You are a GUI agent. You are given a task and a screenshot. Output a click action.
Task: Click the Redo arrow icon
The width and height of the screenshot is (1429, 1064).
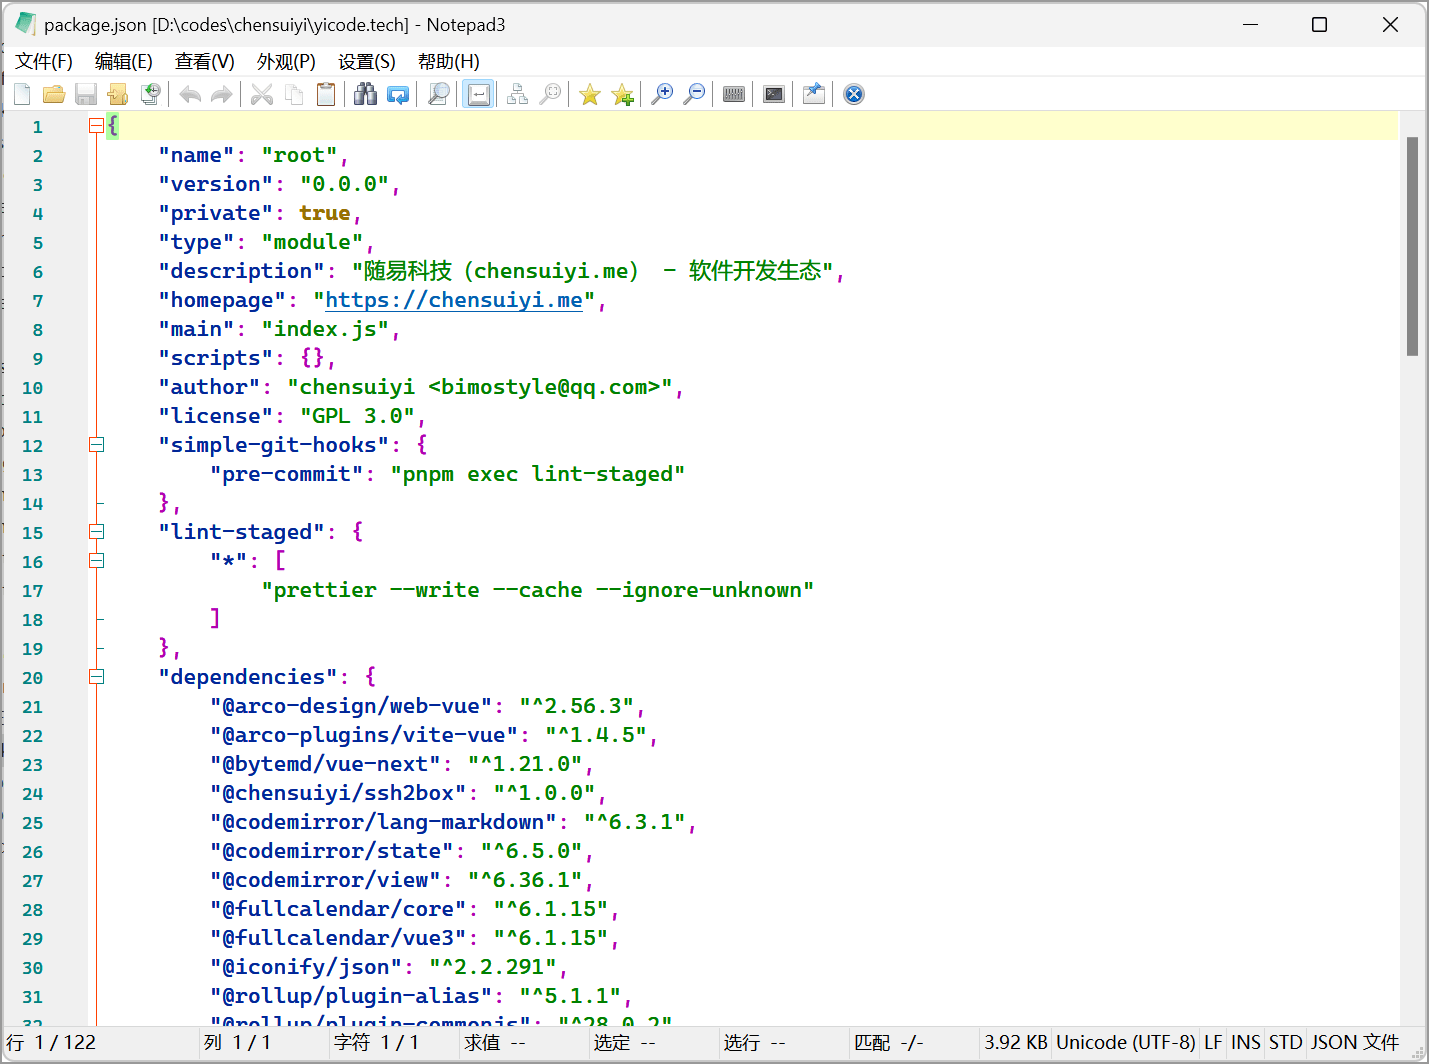pyautogui.click(x=222, y=94)
